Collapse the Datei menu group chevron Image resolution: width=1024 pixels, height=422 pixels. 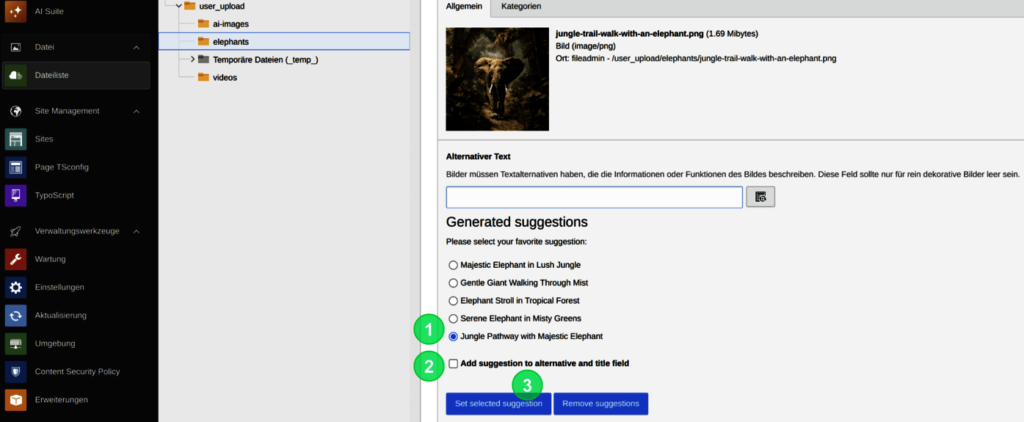coord(136,48)
